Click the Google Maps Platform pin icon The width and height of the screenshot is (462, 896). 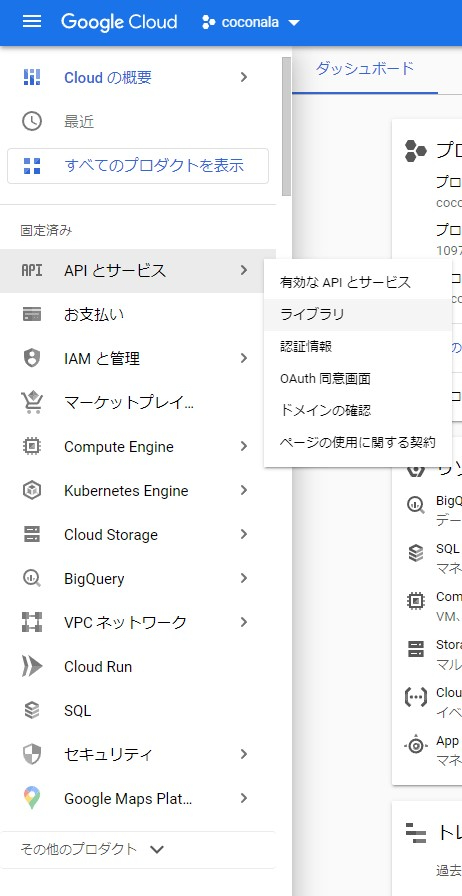pyautogui.click(x=32, y=798)
